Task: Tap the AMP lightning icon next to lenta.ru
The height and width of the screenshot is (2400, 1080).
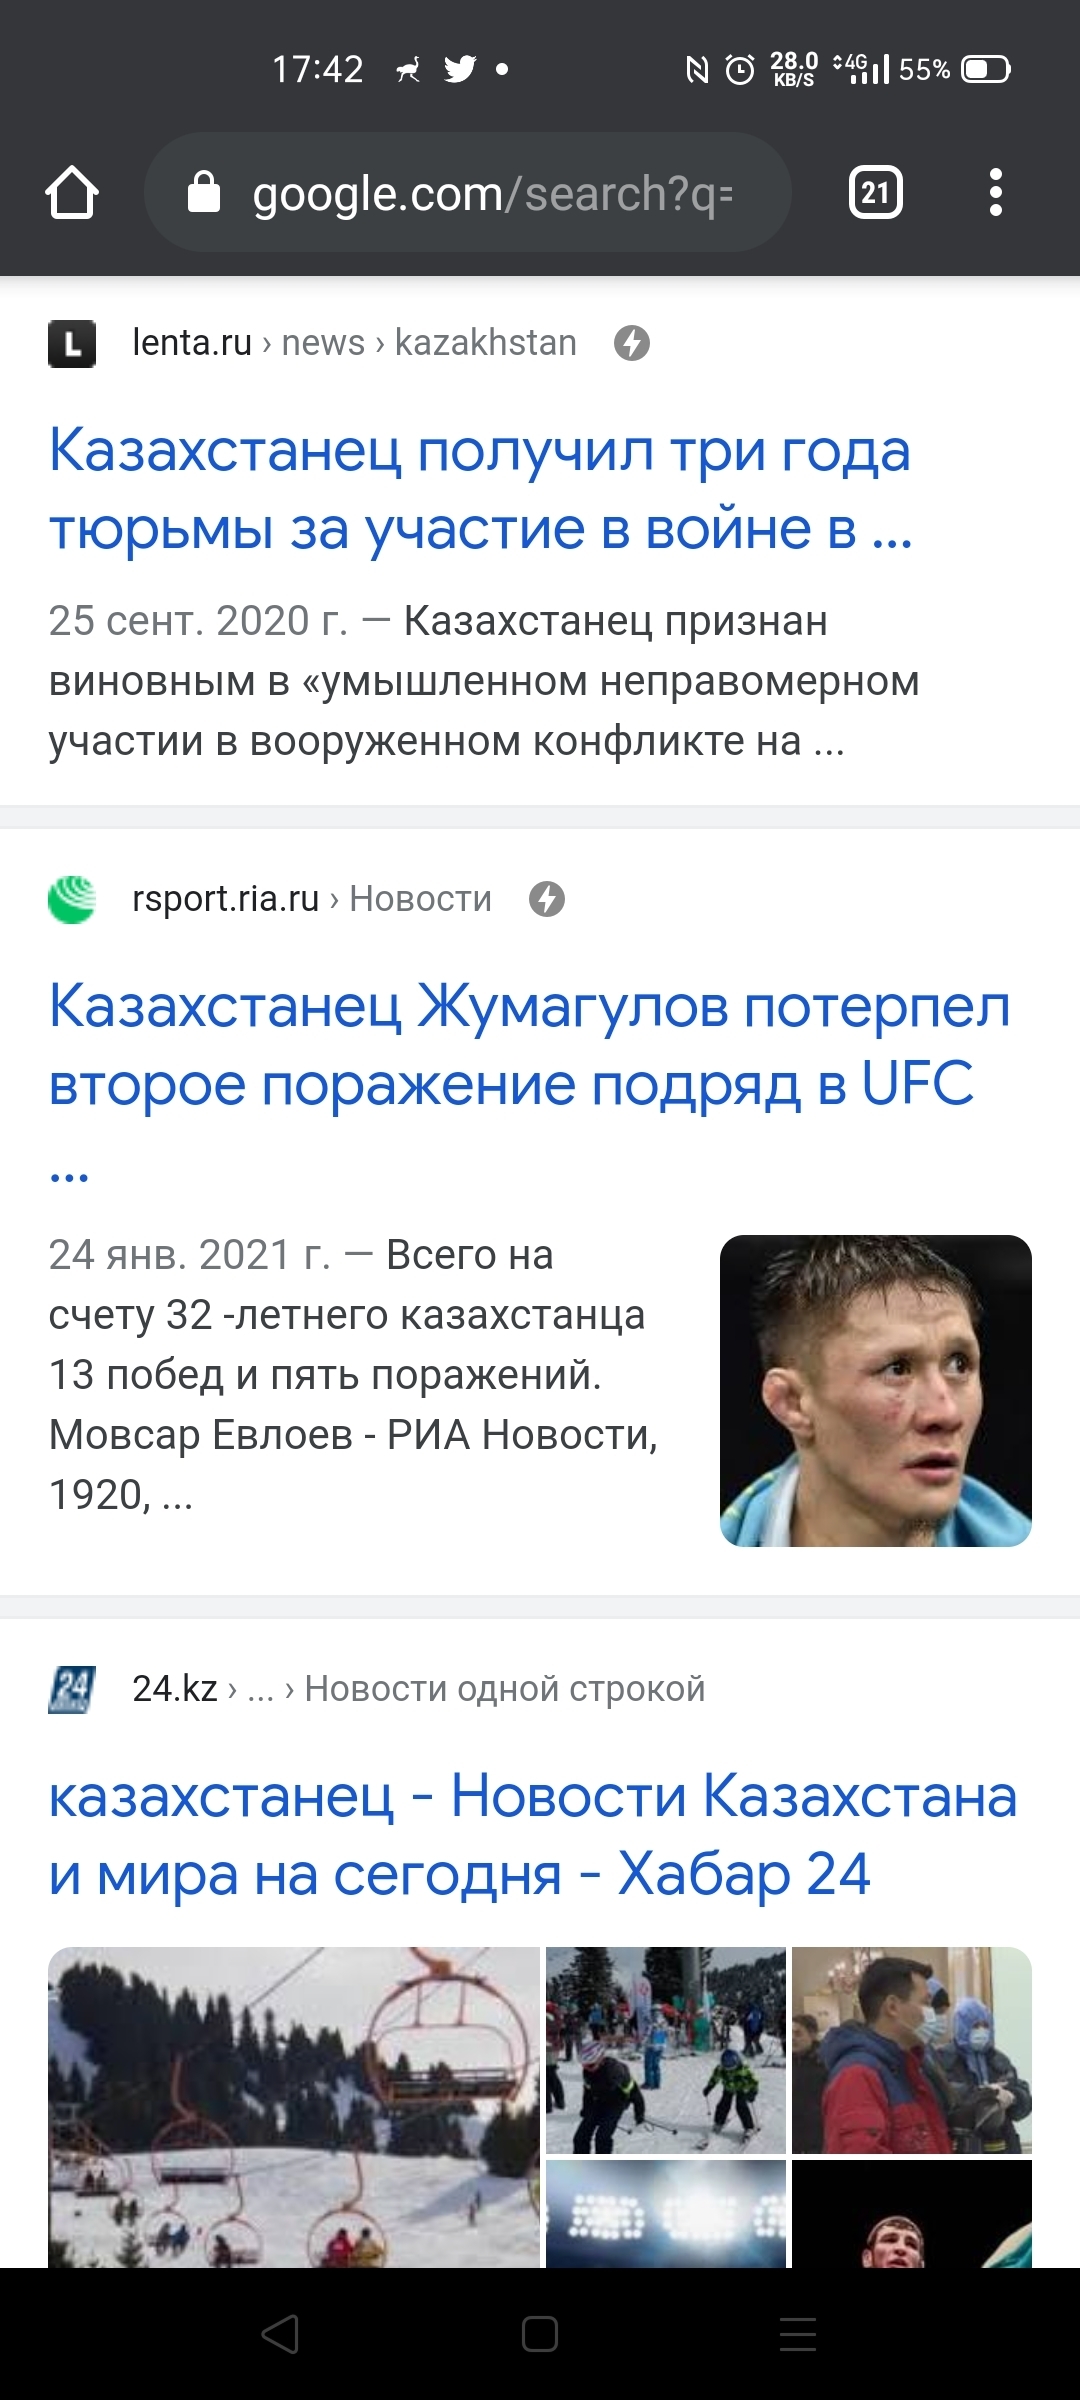Action: pyautogui.click(x=631, y=343)
